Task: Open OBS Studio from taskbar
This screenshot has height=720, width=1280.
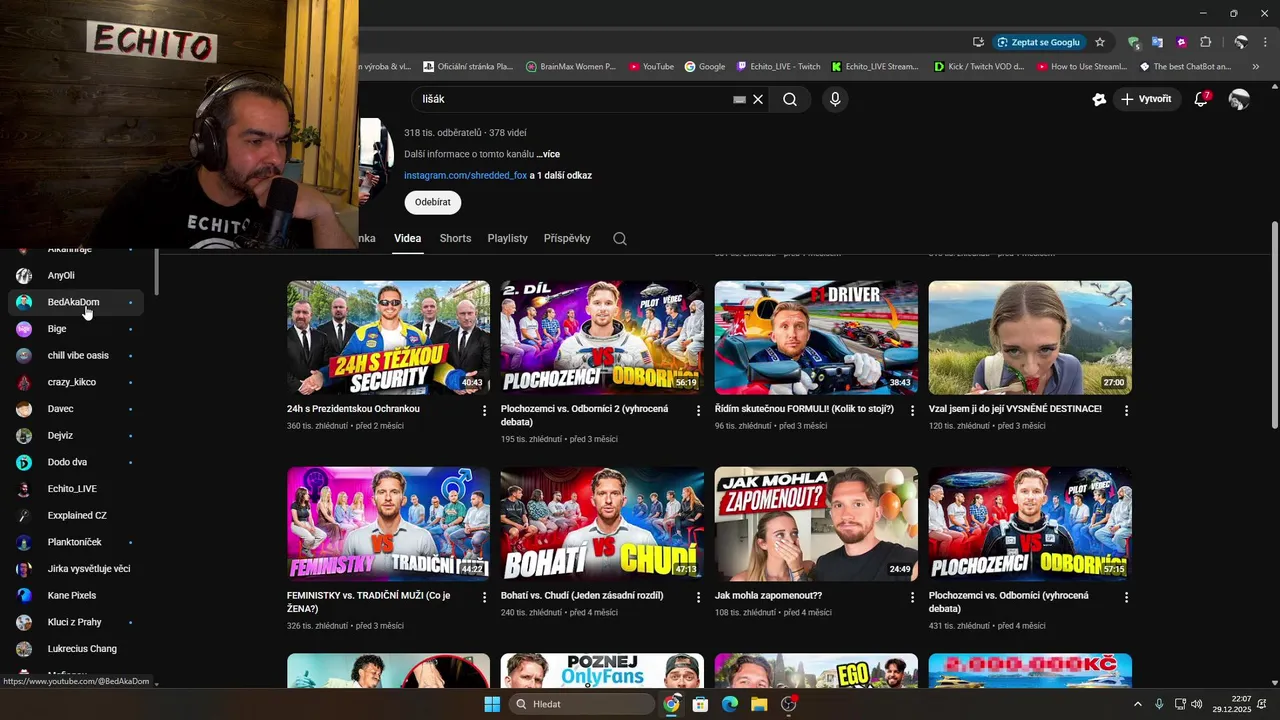Action: click(x=788, y=704)
